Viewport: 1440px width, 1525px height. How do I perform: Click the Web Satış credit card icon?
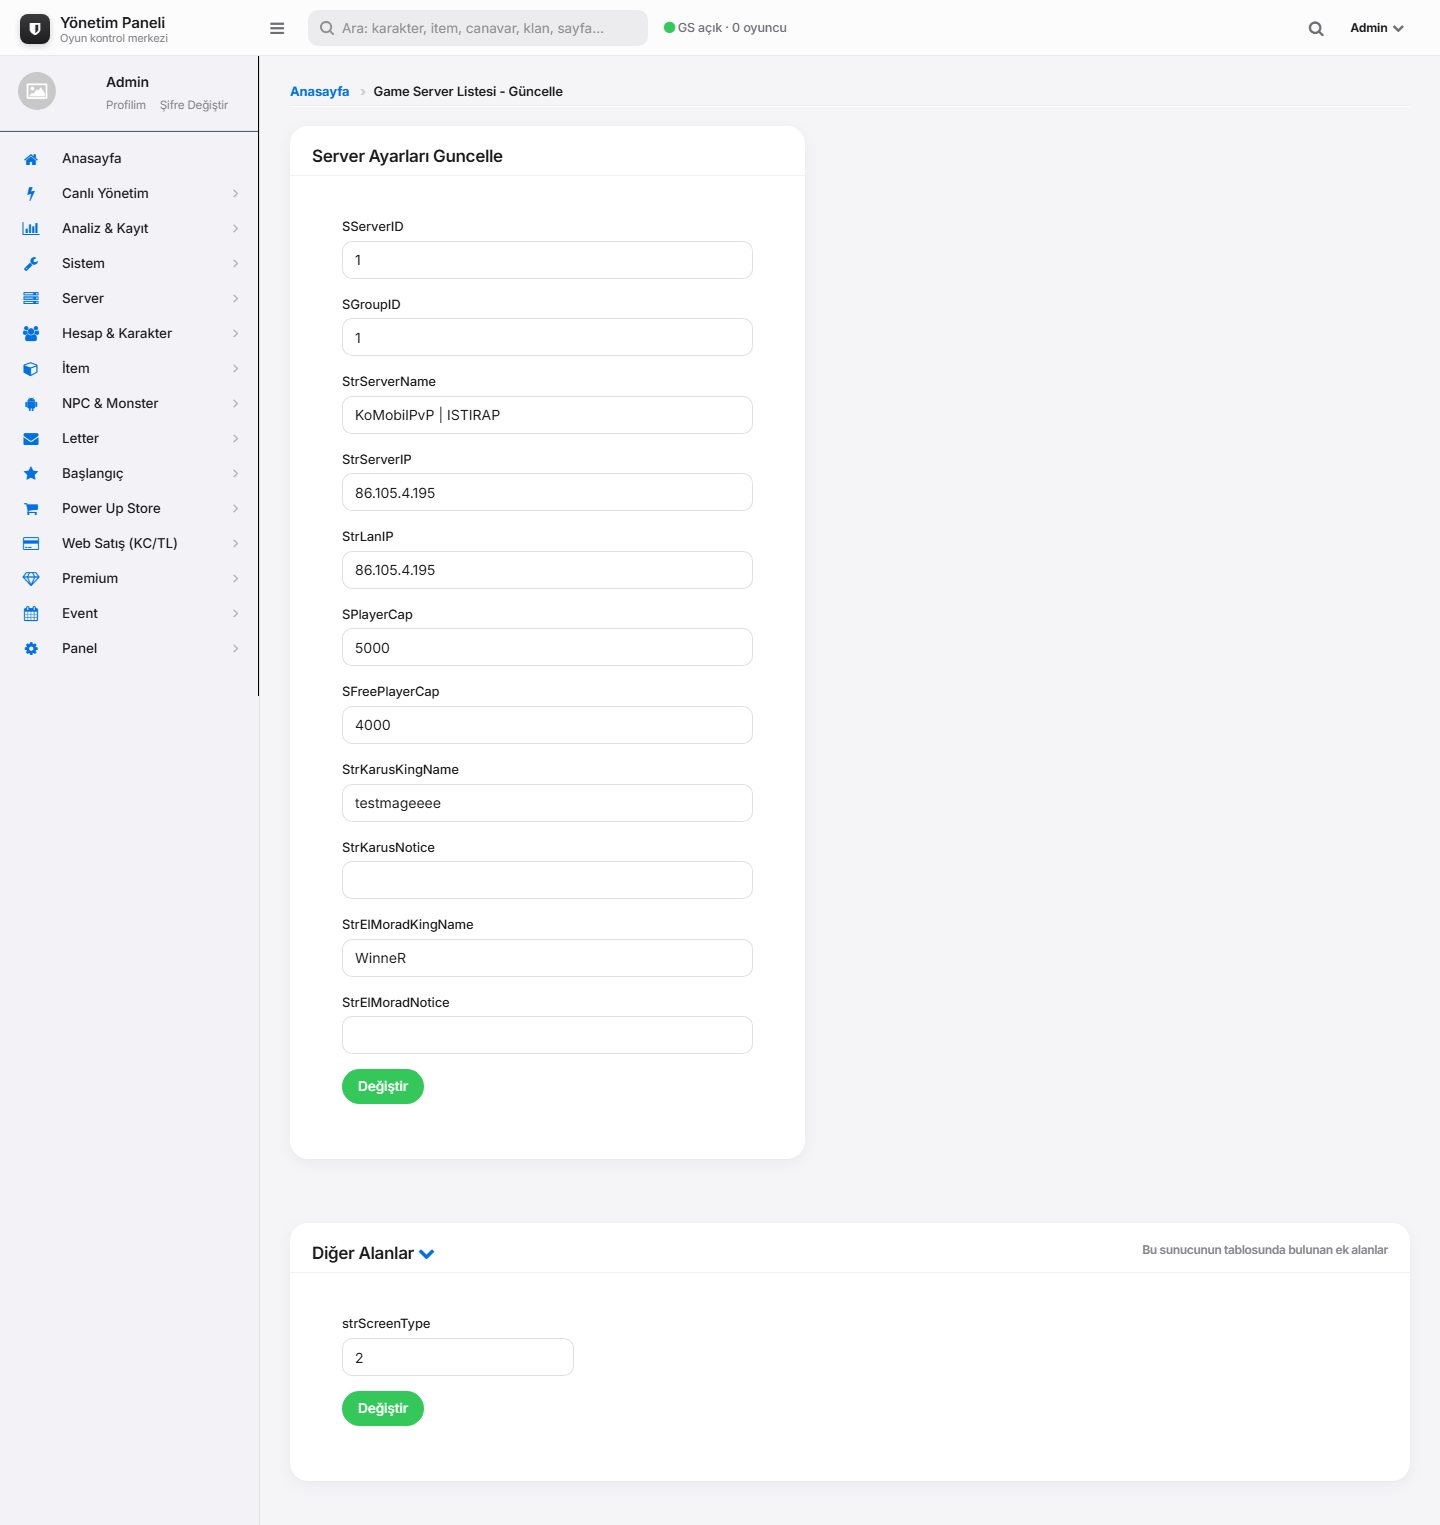[31, 544]
